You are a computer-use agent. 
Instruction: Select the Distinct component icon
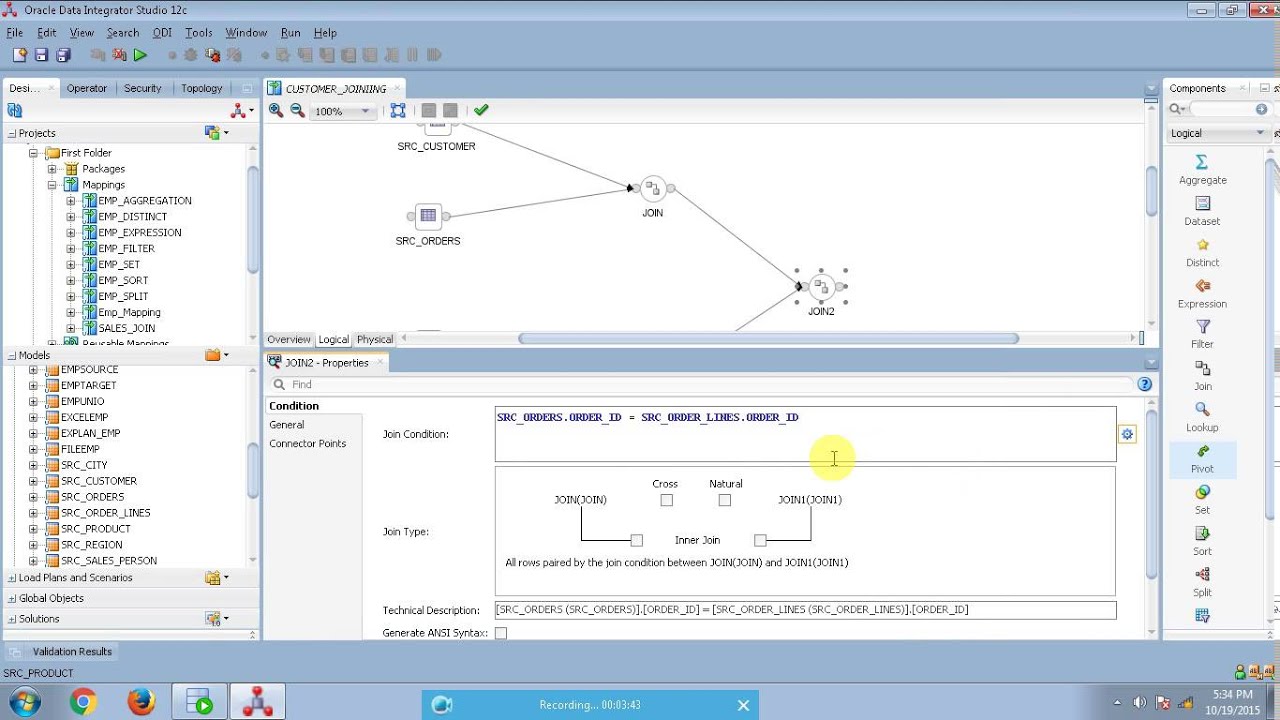[x=1202, y=244]
